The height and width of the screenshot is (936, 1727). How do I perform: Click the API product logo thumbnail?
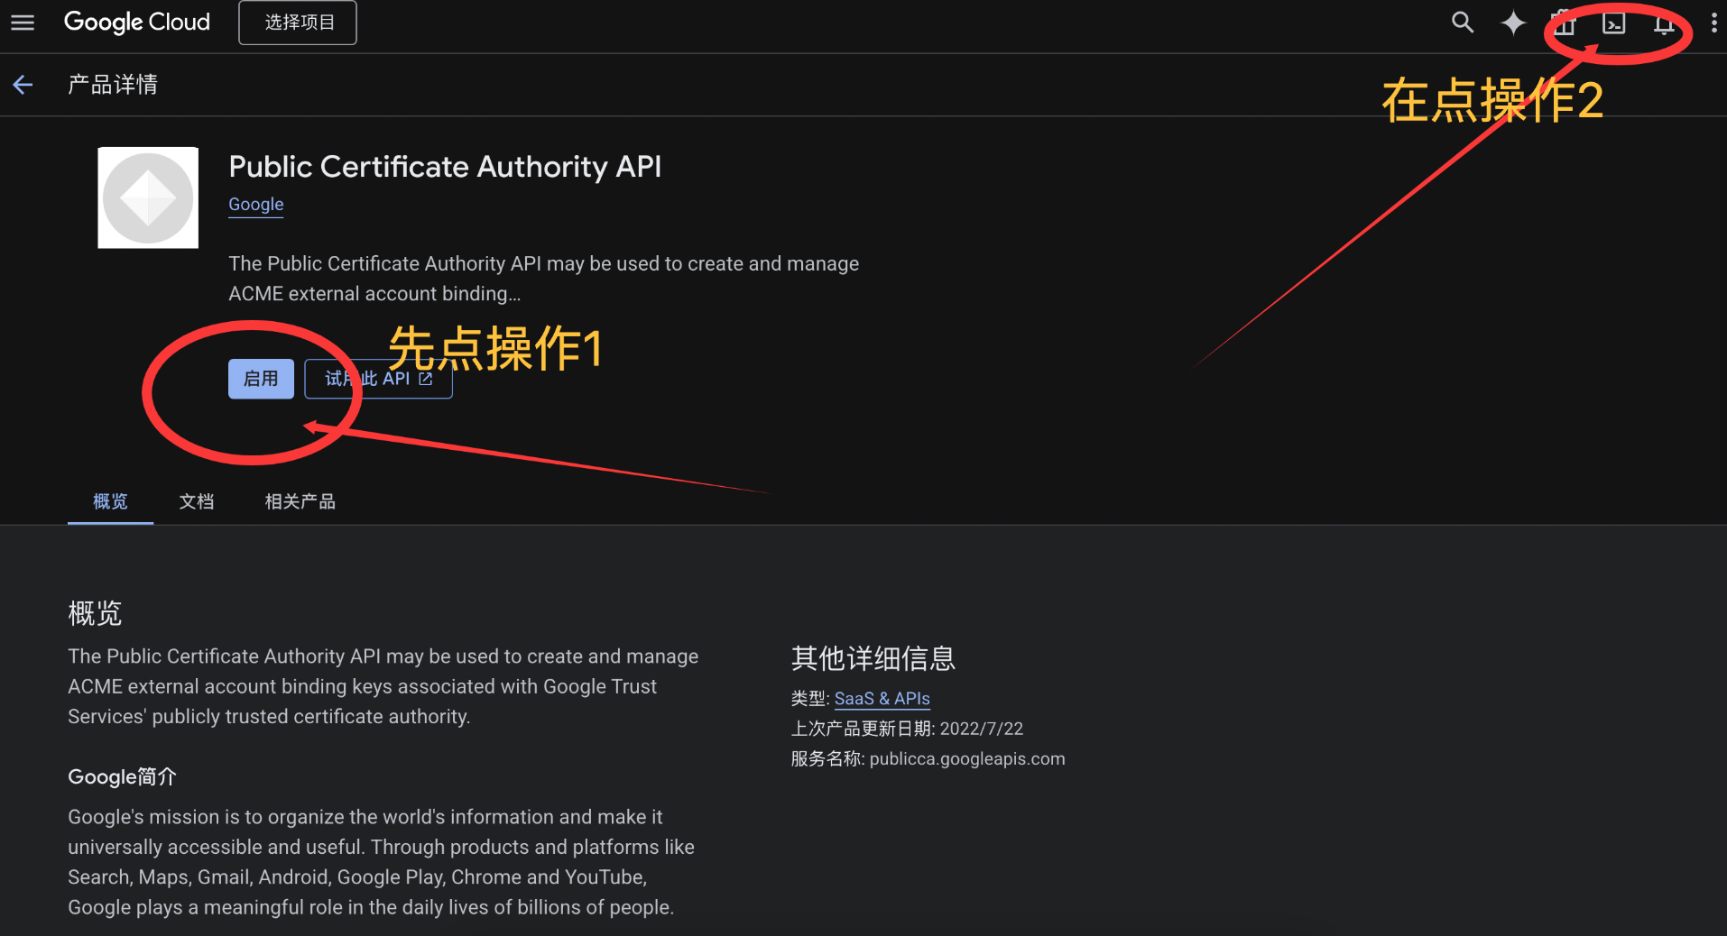pos(148,198)
